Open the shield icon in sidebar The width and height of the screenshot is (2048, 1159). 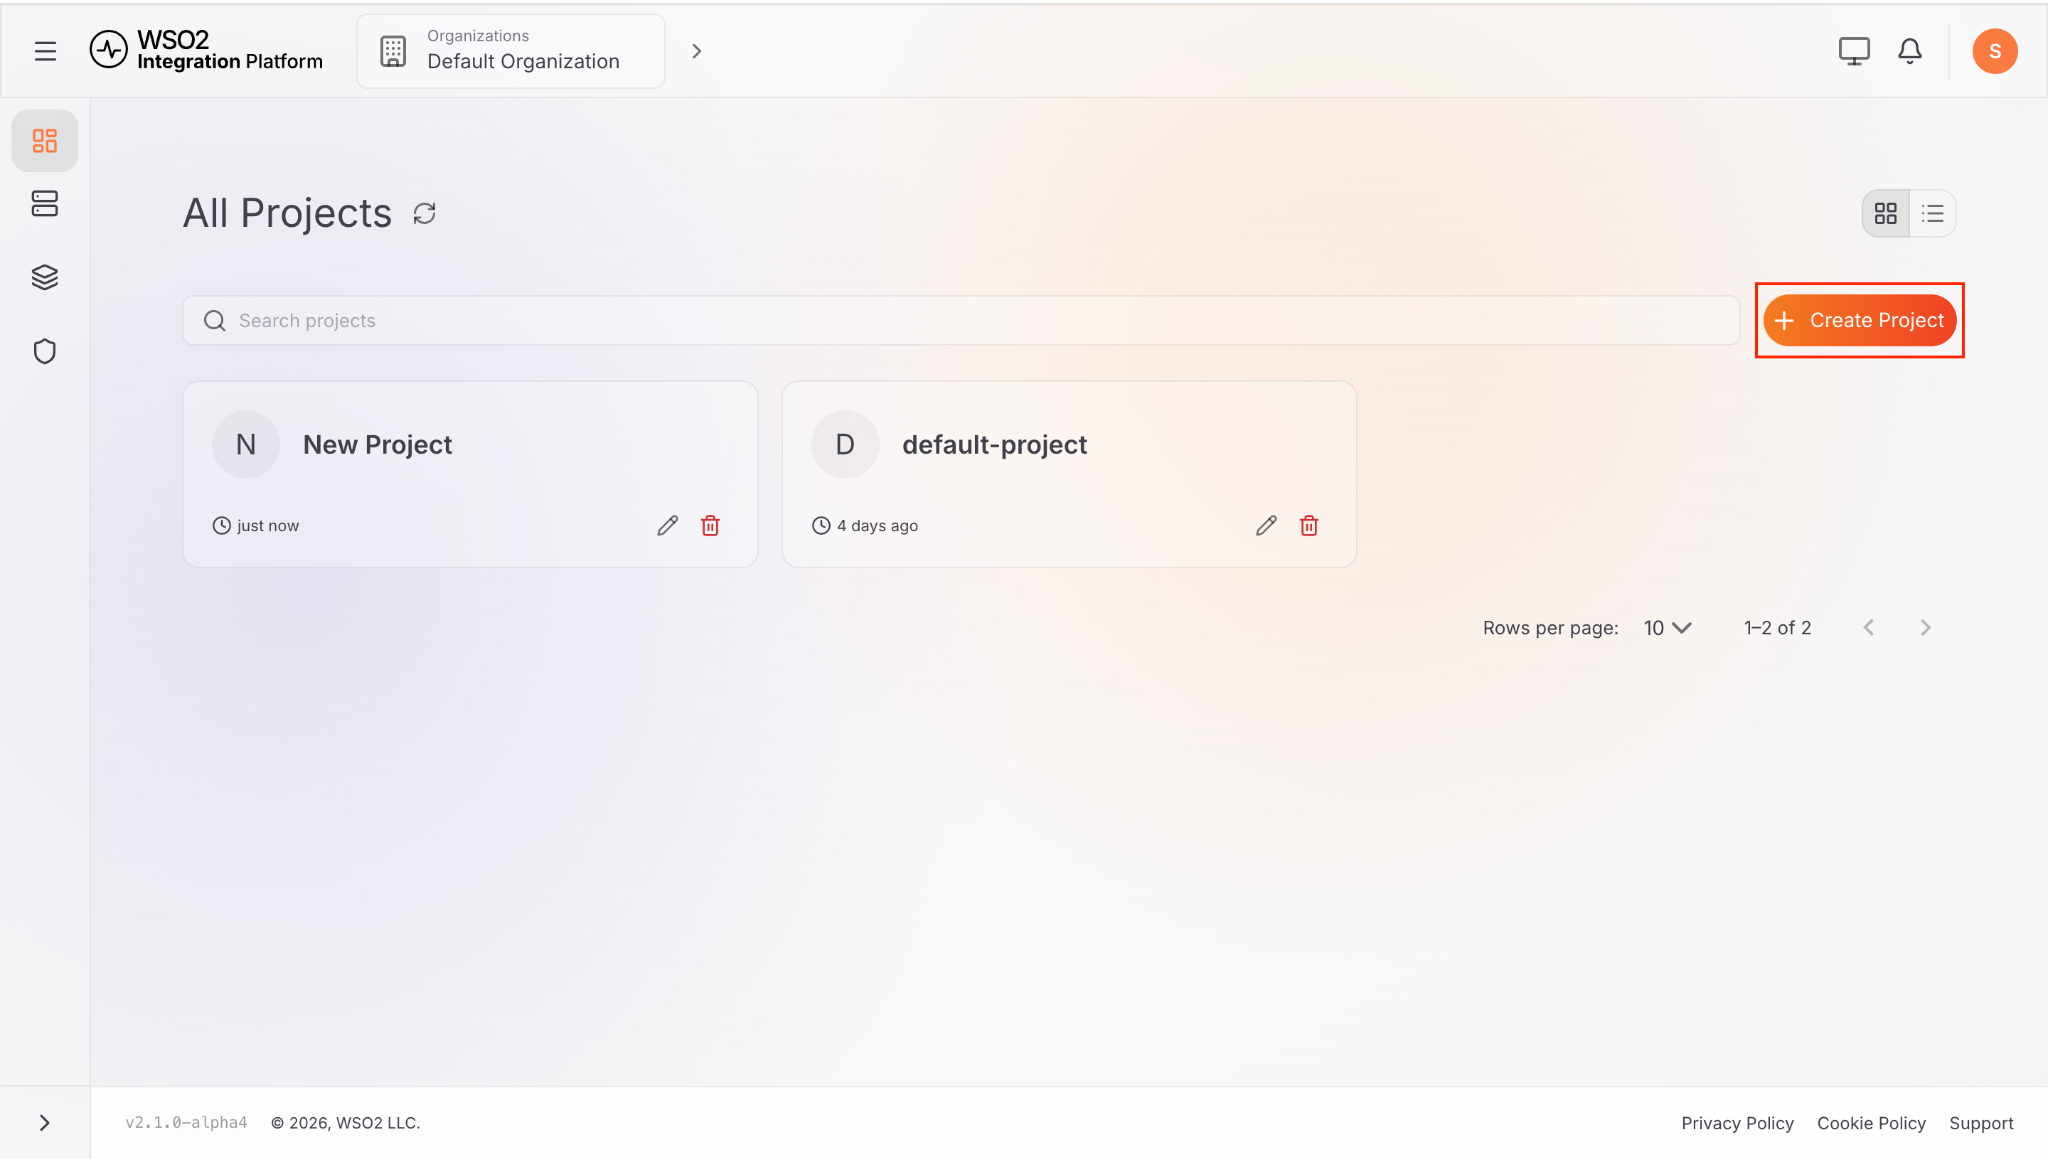pos(45,351)
